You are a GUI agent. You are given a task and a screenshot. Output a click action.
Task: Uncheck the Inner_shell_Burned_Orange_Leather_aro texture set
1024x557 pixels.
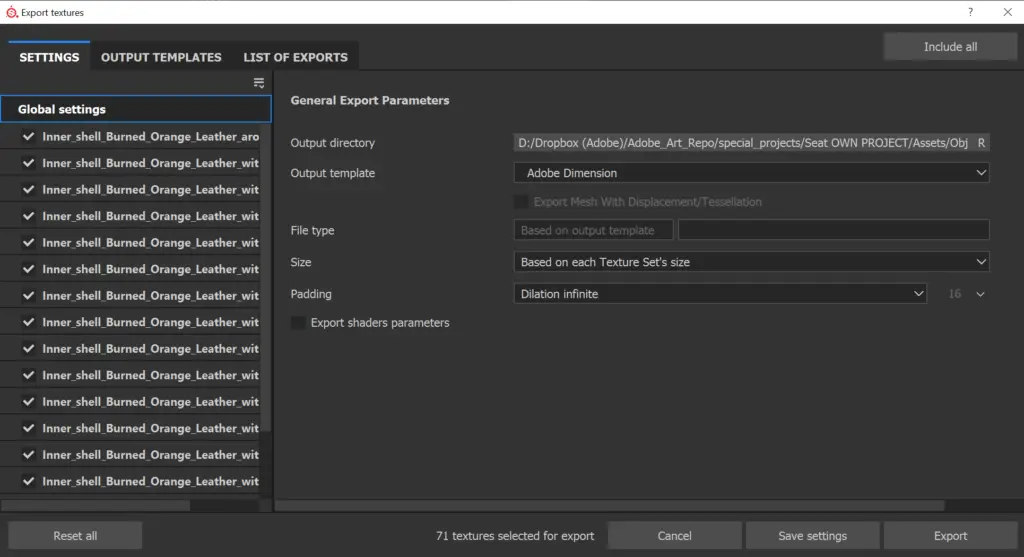(x=28, y=136)
